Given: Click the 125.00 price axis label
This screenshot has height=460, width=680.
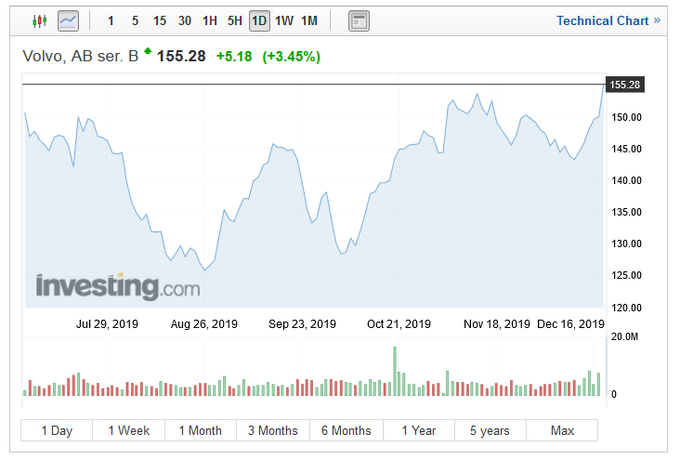Looking at the screenshot, I should click(x=627, y=275).
